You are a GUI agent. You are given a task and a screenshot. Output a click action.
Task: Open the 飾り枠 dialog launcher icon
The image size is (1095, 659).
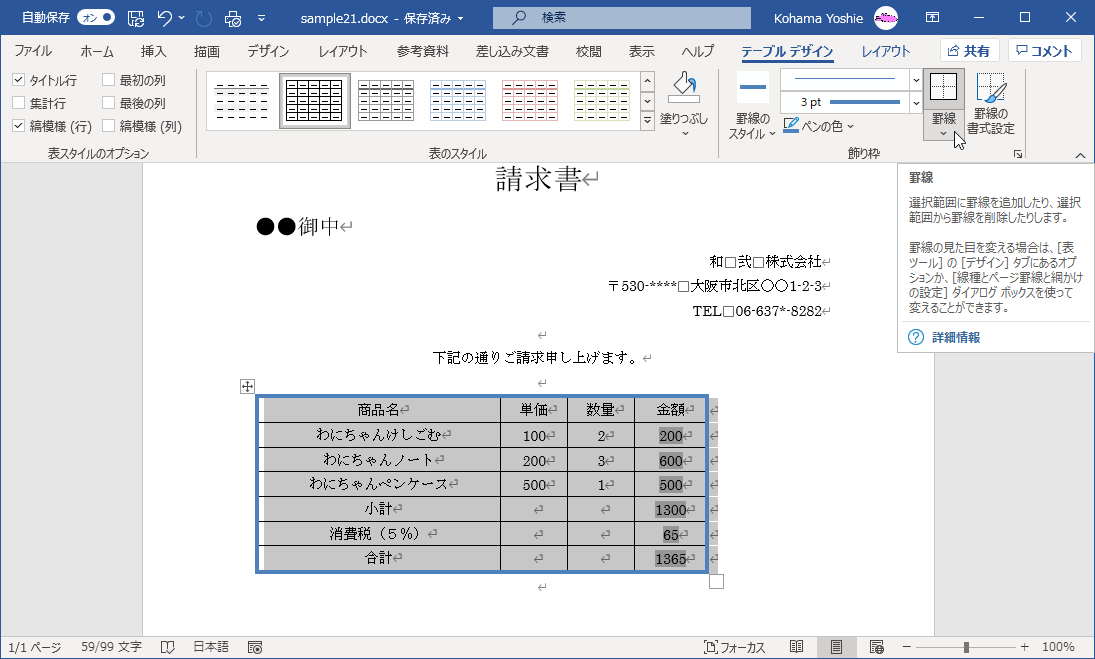1018,154
